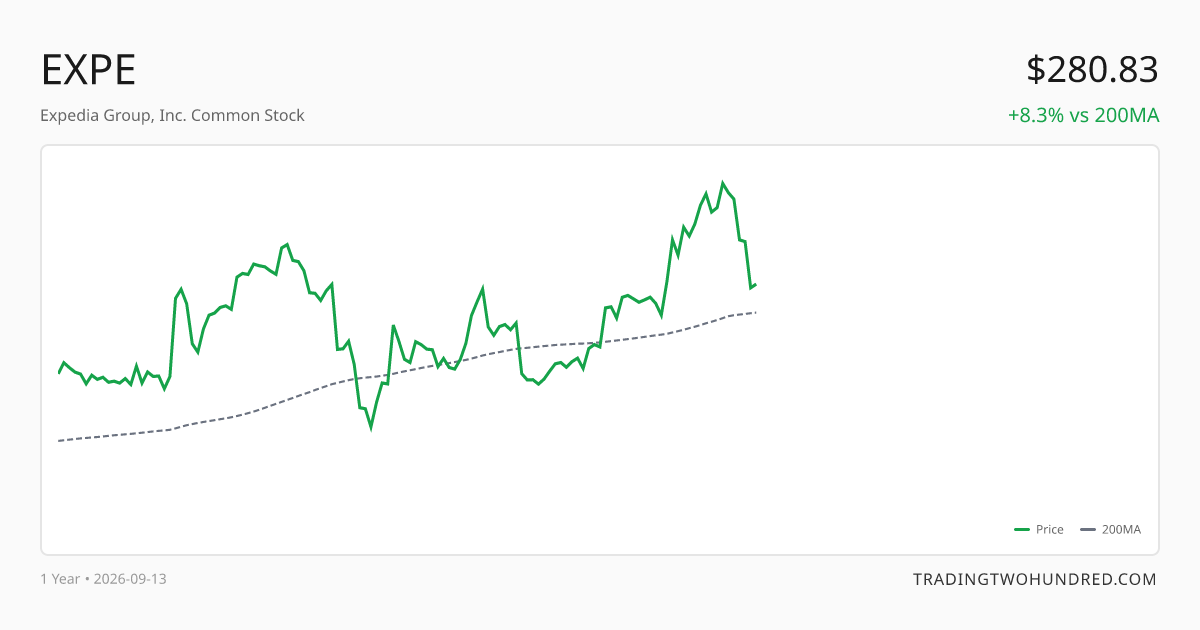Select the lowest trough of the price line
Screen dimensions: 1200x630
pyautogui.click(x=371, y=428)
